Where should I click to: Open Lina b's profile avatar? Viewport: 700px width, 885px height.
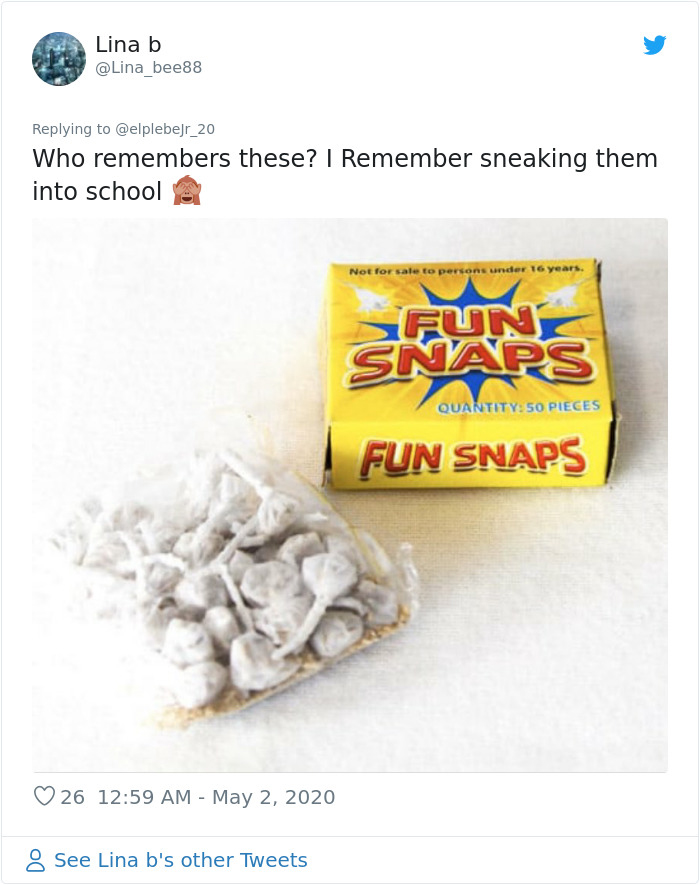click(x=59, y=59)
